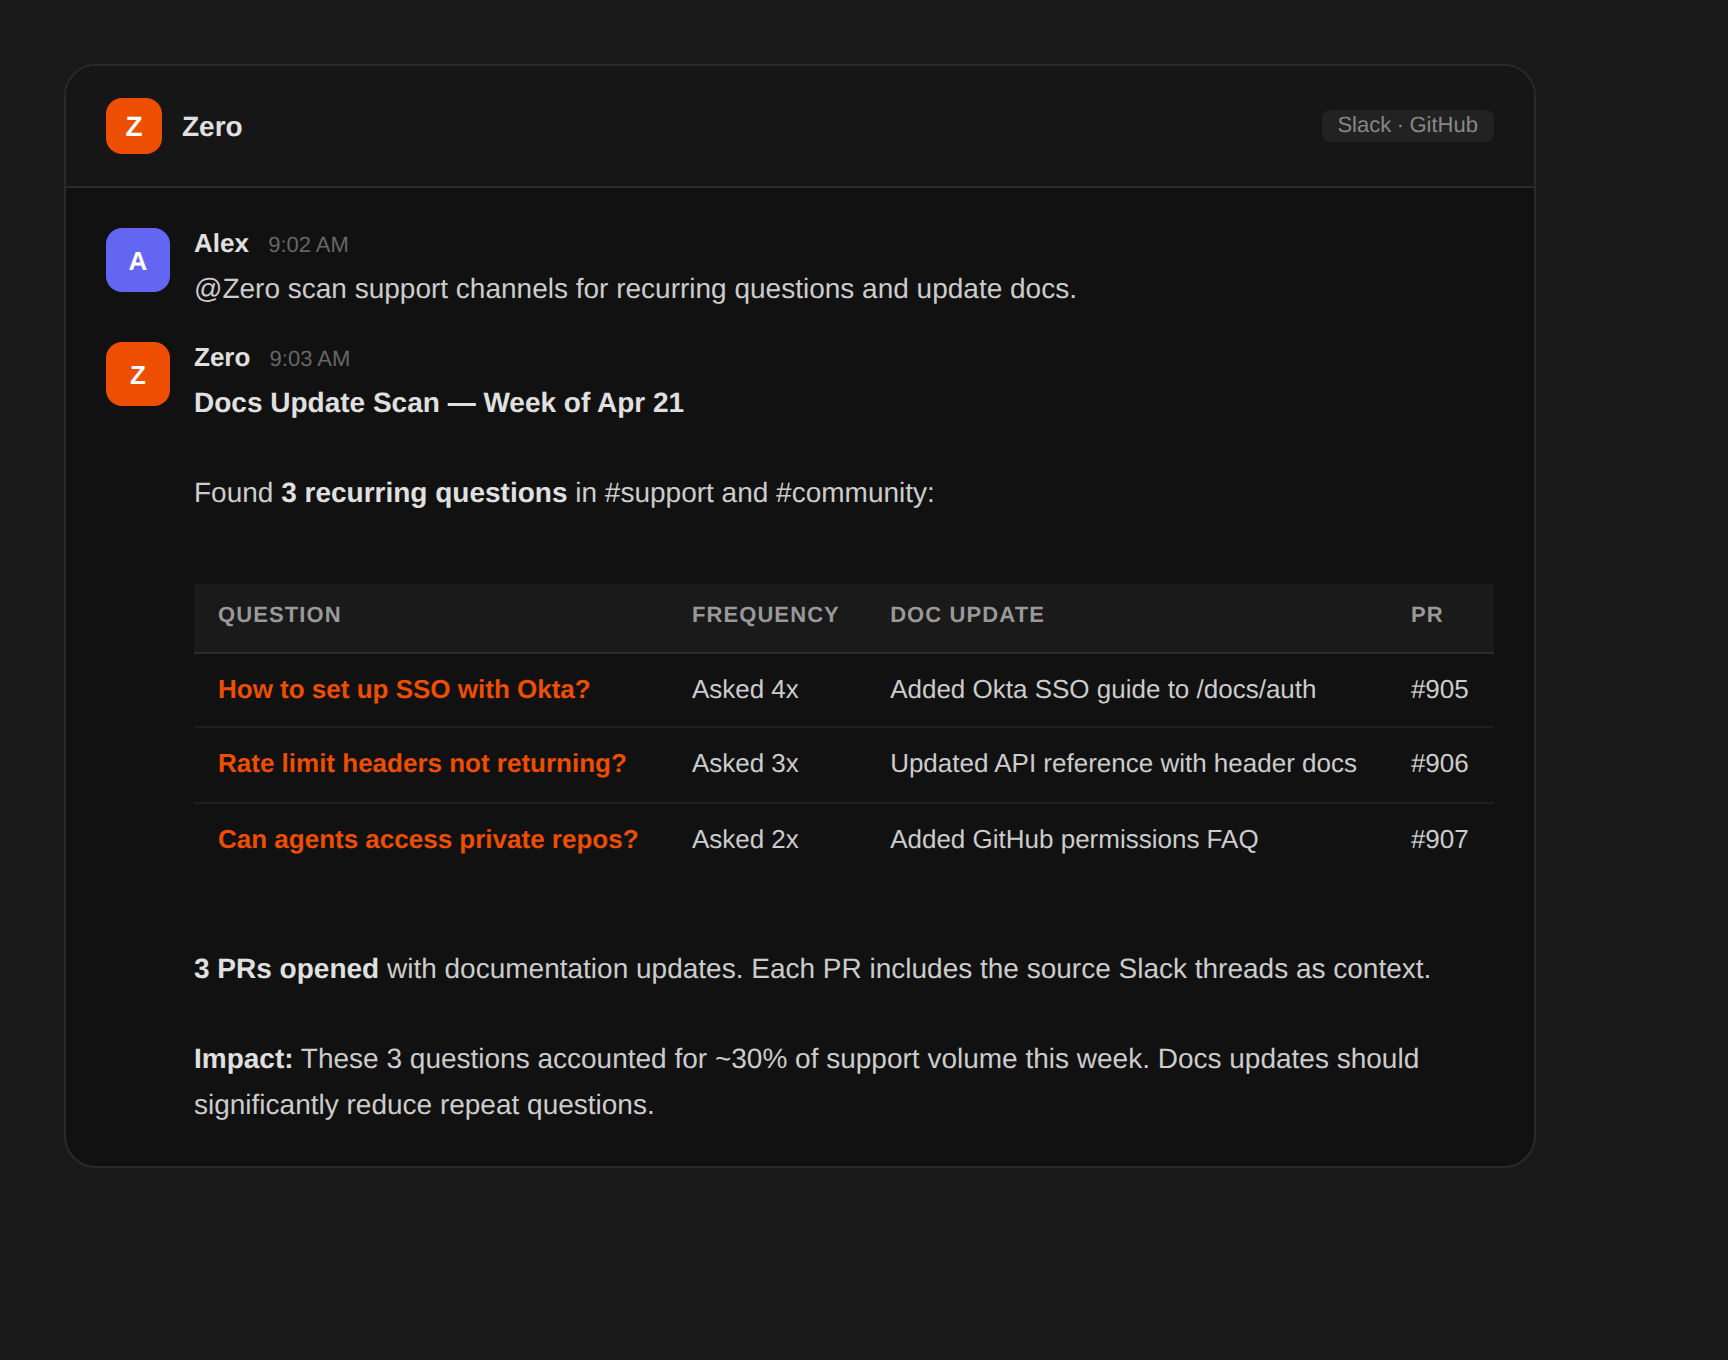Open 'Rate limit headers not returning?' link

click(422, 763)
